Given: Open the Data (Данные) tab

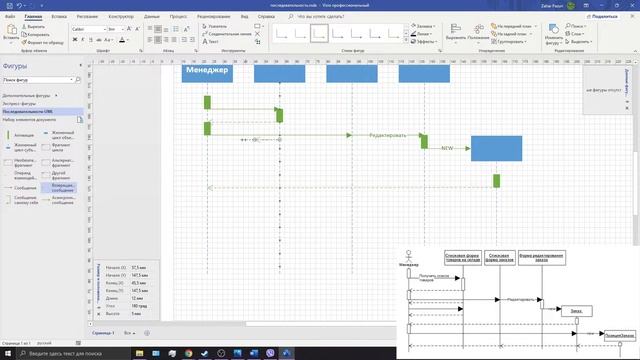Looking at the screenshot, I should pos(151,16).
